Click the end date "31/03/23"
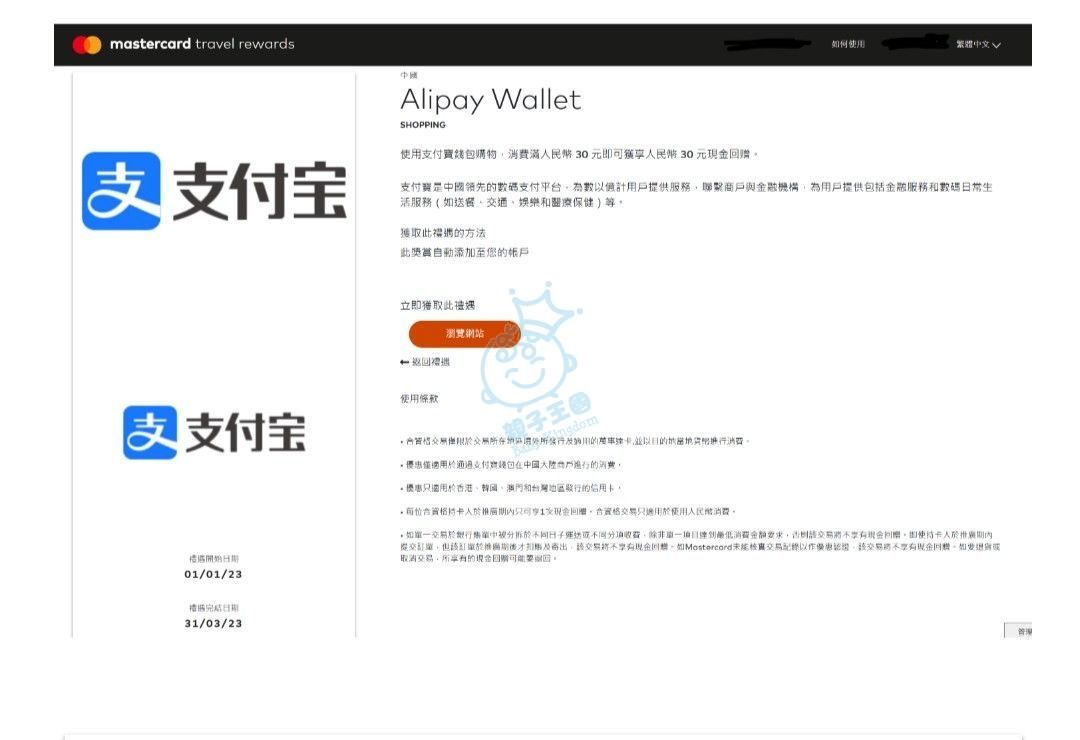The image size is (1080, 740). pos(214,624)
